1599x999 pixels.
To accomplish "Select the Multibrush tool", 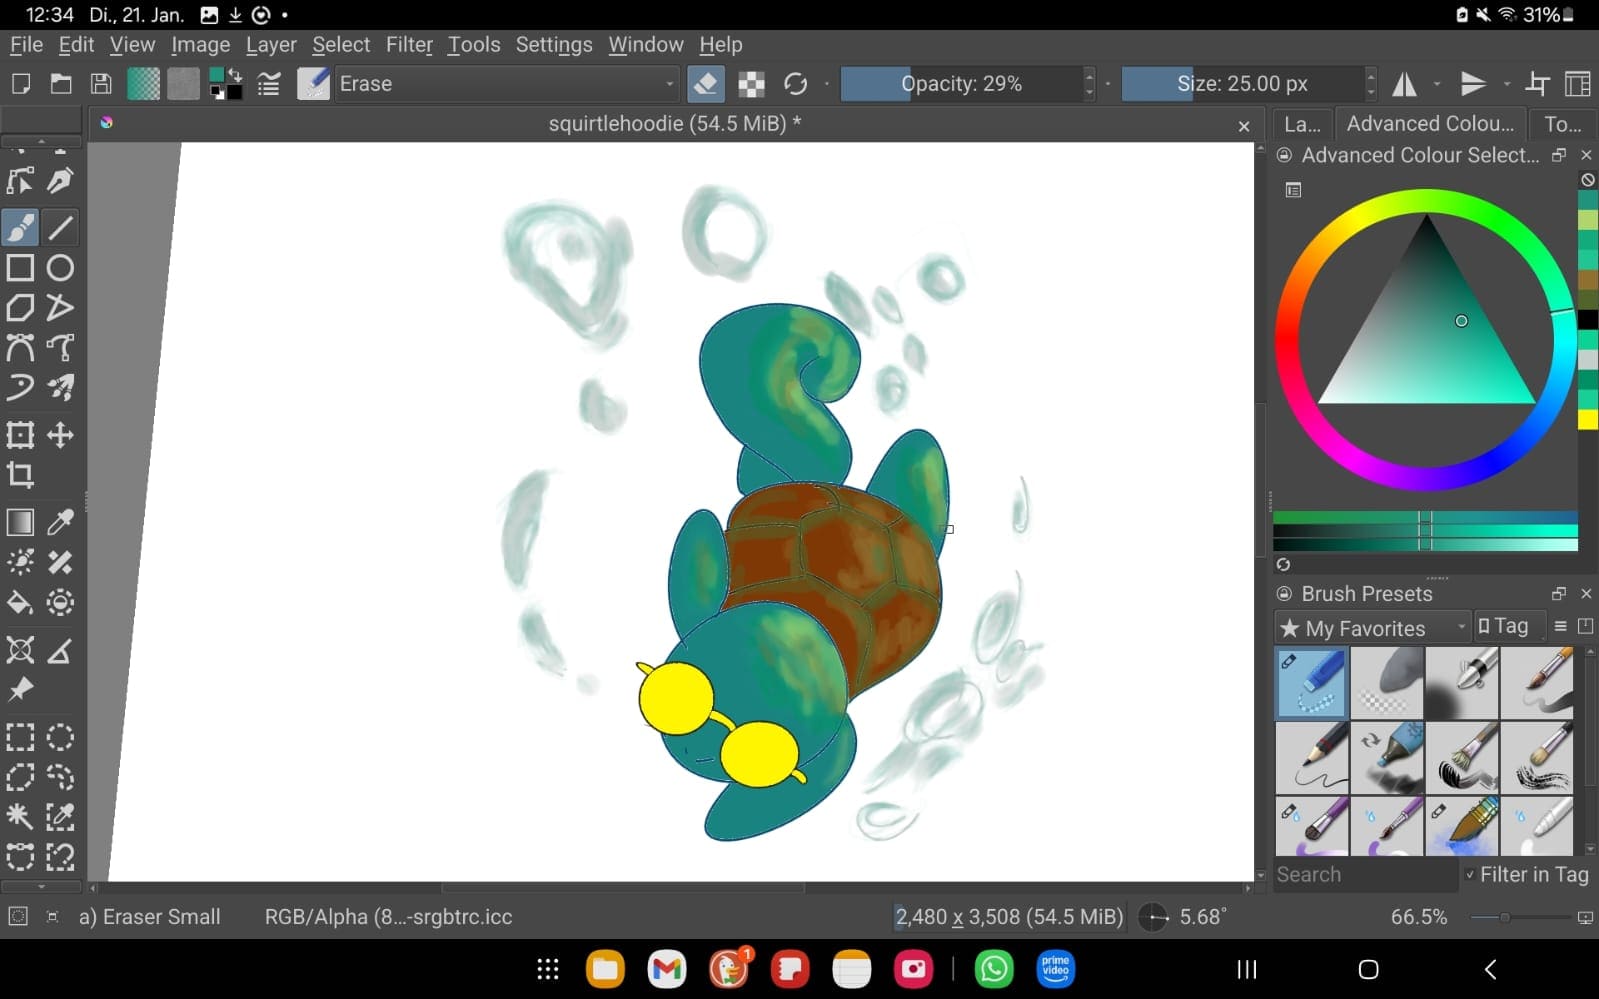I will click(x=61, y=388).
